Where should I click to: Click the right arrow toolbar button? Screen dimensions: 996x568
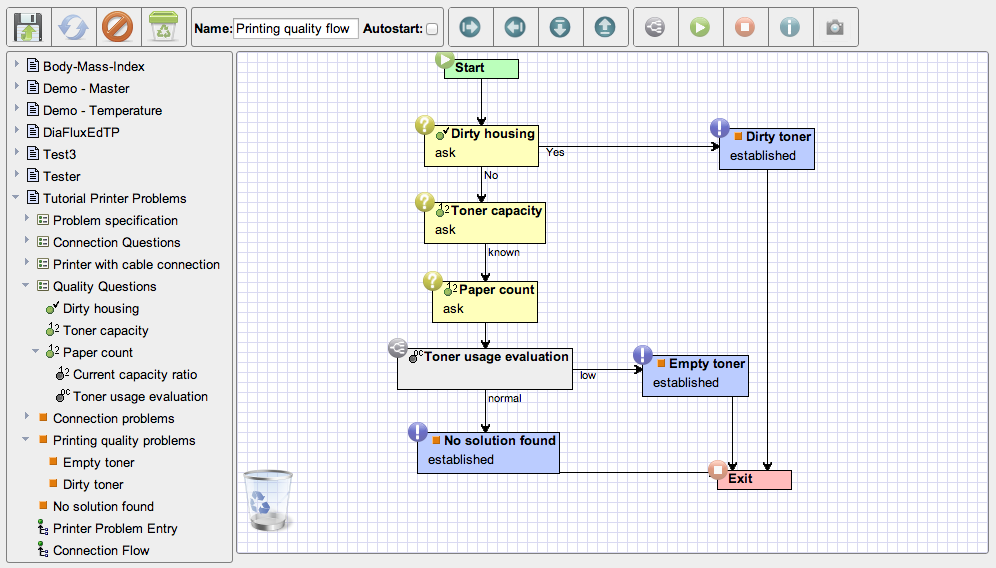point(470,27)
